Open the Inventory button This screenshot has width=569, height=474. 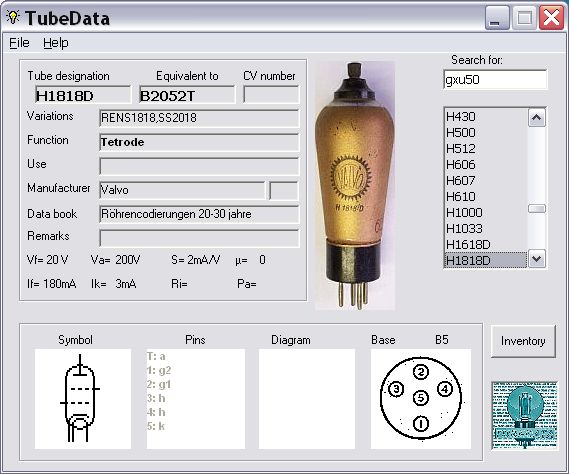[523, 341]
